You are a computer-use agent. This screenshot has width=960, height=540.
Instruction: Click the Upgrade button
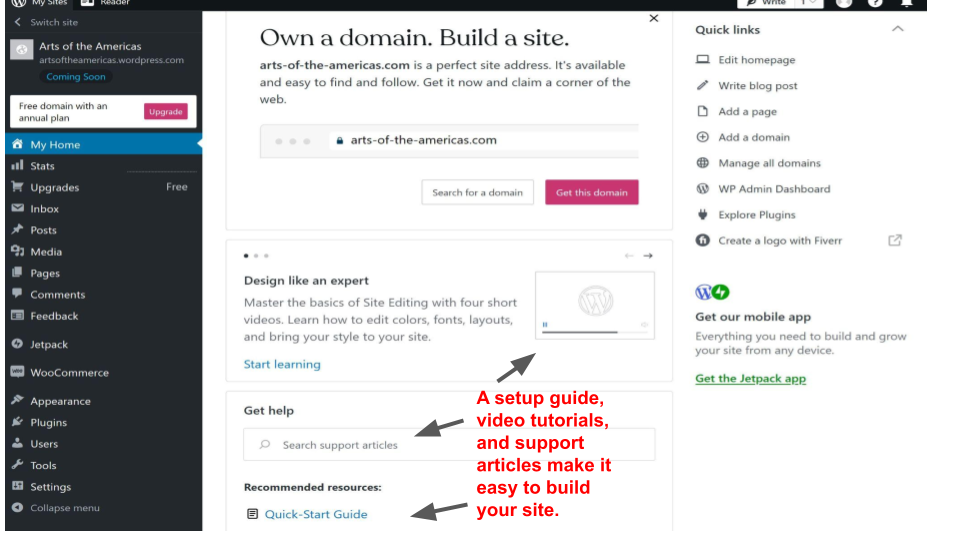(166, 111)
